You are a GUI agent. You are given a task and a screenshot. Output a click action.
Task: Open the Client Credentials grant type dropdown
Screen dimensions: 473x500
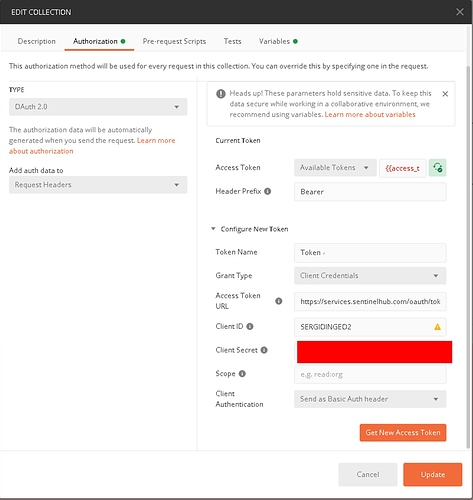370,276
